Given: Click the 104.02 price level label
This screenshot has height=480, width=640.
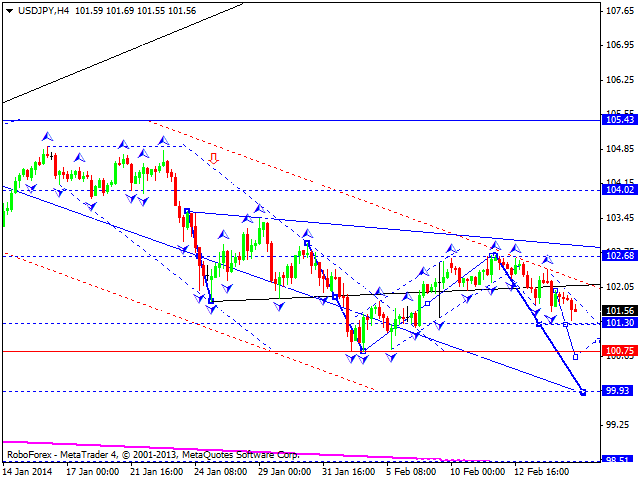Looking at the screenshot, I should [621, 189].
